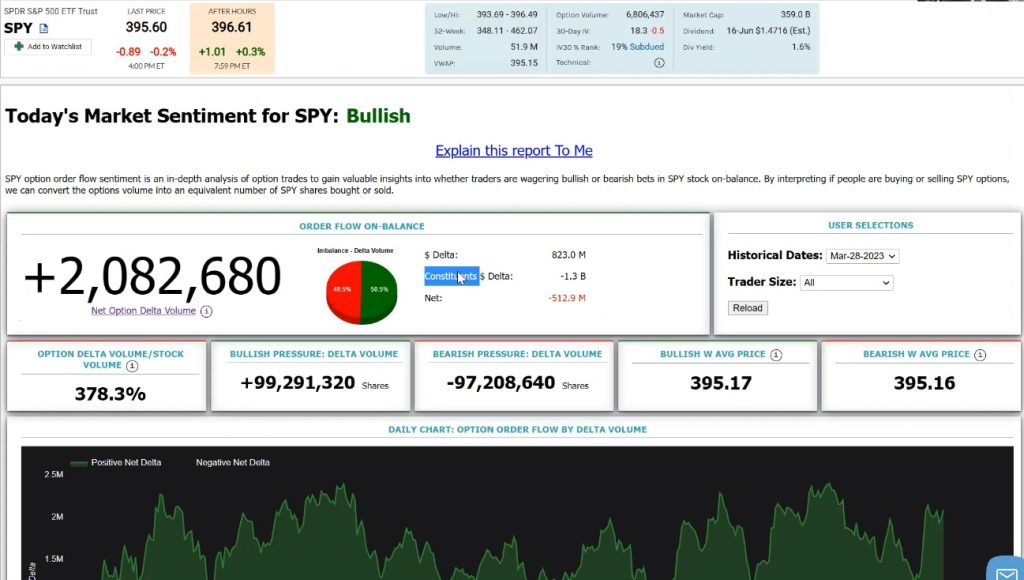Toggle the Positive Net Delta legend series
The width and height of the screenshot is (1024, 580).
tap(116, 462)
